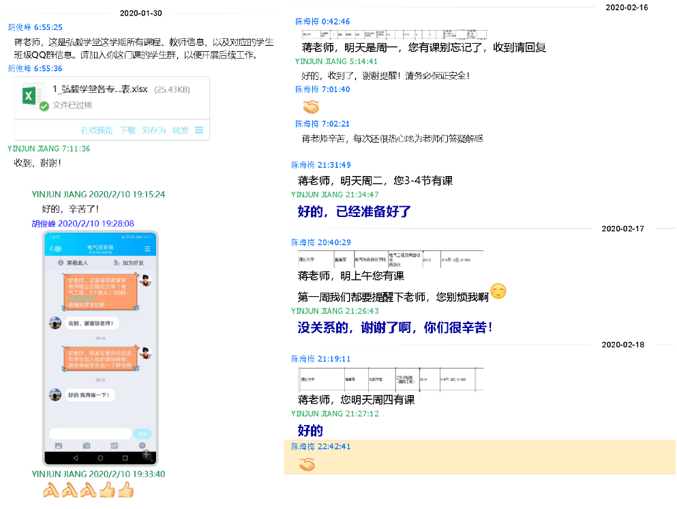This screenshot has width=677, height=509.
Task: Click 另存为 for the xlsx file
Action: click(x=153, y=130)
